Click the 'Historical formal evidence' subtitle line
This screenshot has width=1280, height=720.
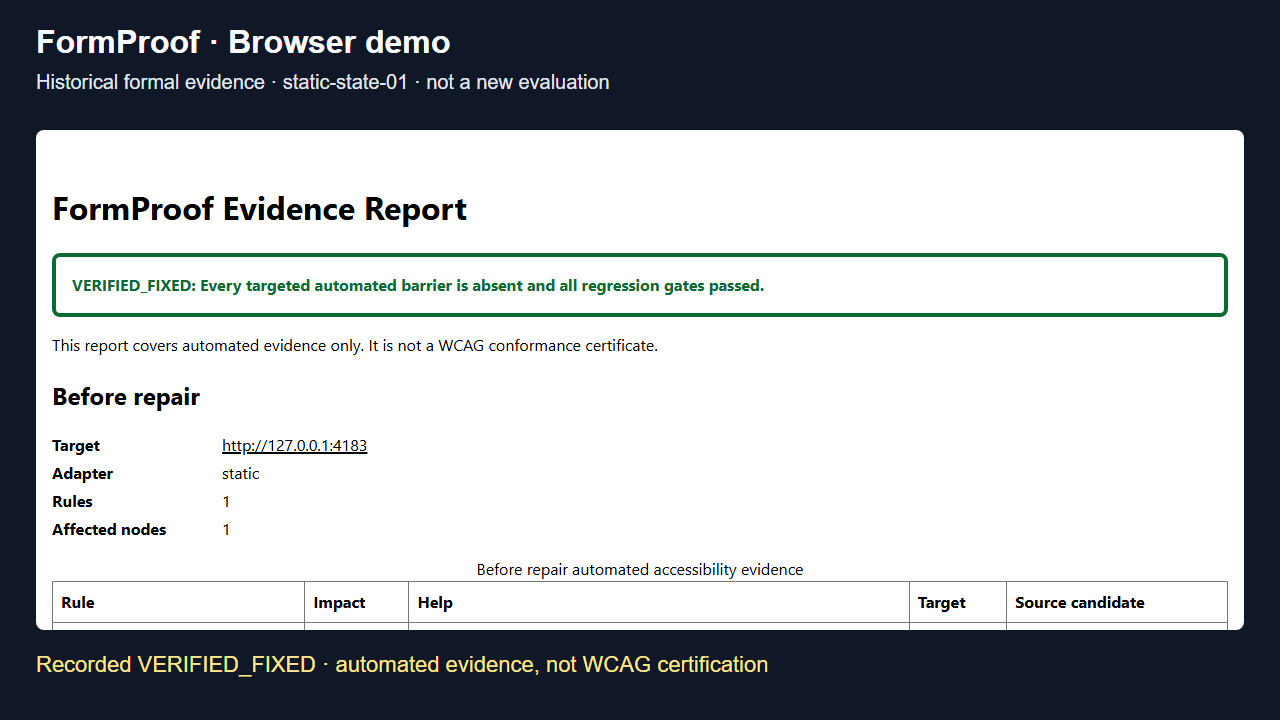[x=322, y=82]
